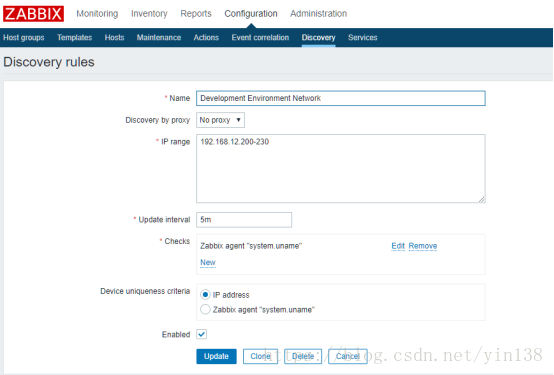Go to Templates section
Viewport: 554px width, 375px height.
pos(75,37)
